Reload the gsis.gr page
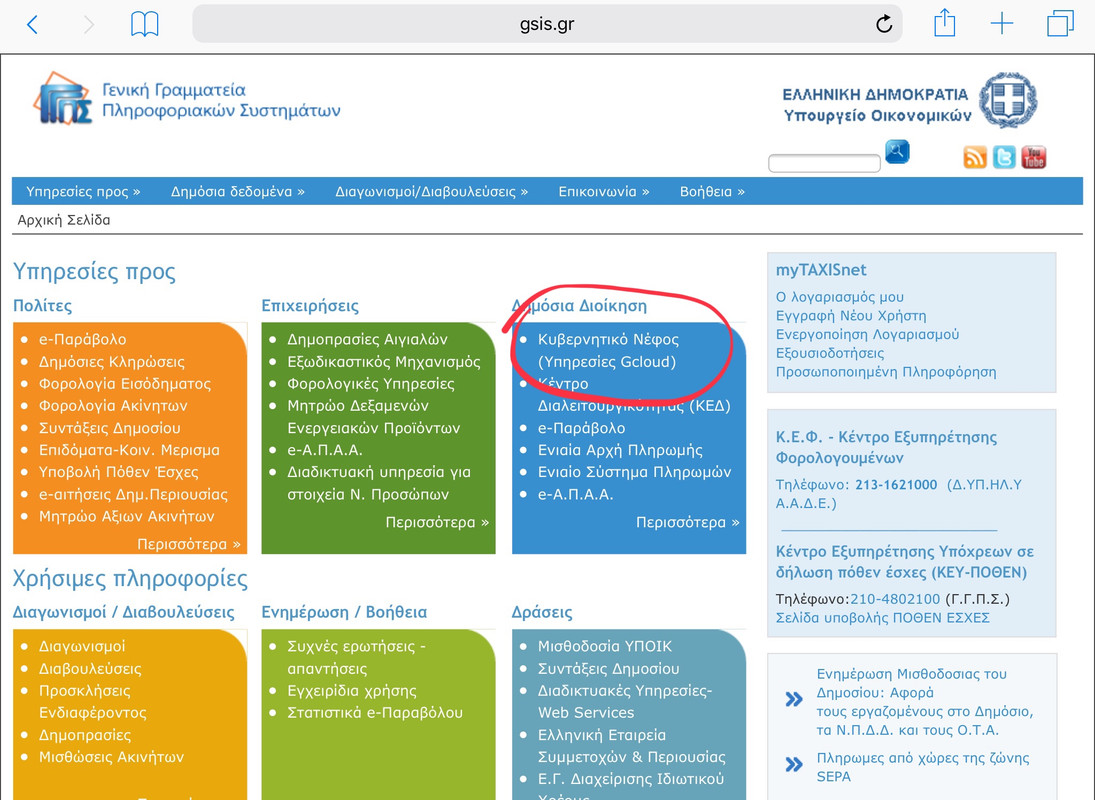This screenshot has height=800, width=1095. pyautogui.click(x=883, y=24)
